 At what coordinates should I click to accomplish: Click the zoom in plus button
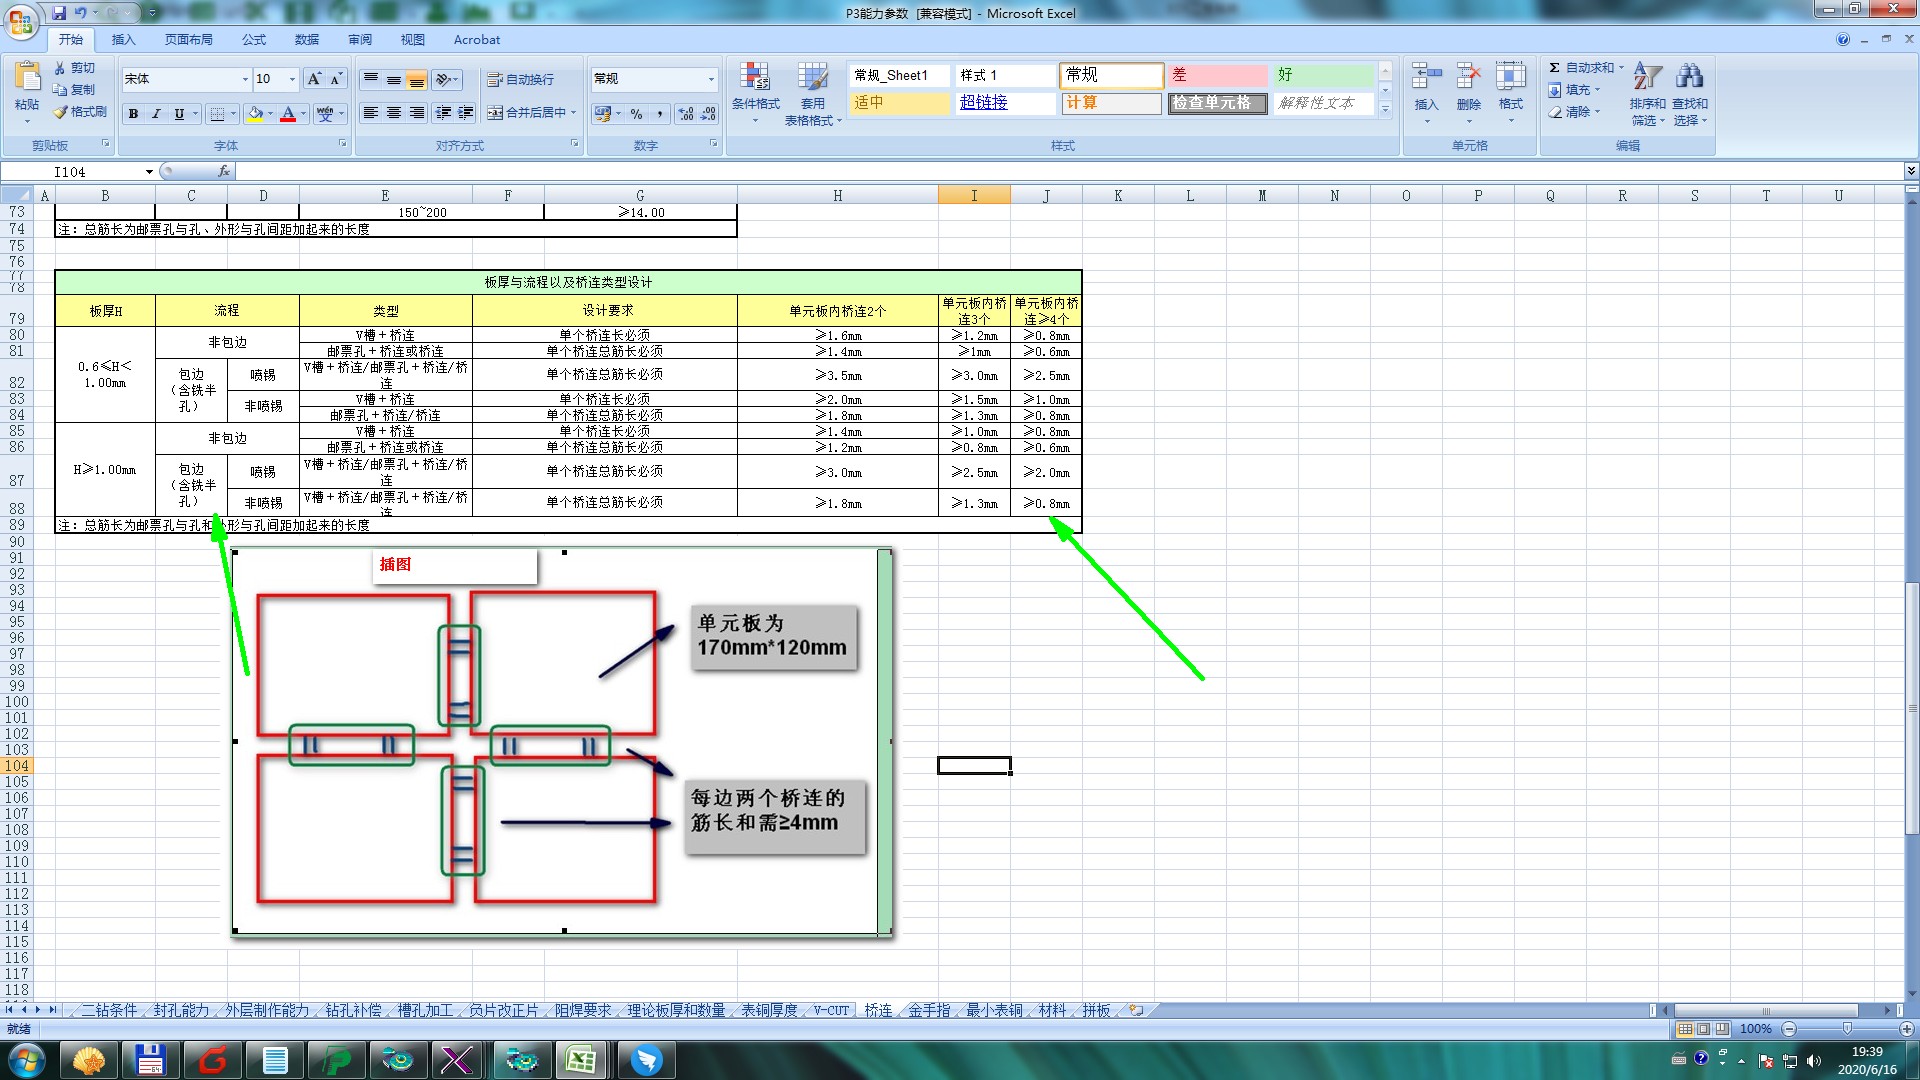coord(1906,1029)
